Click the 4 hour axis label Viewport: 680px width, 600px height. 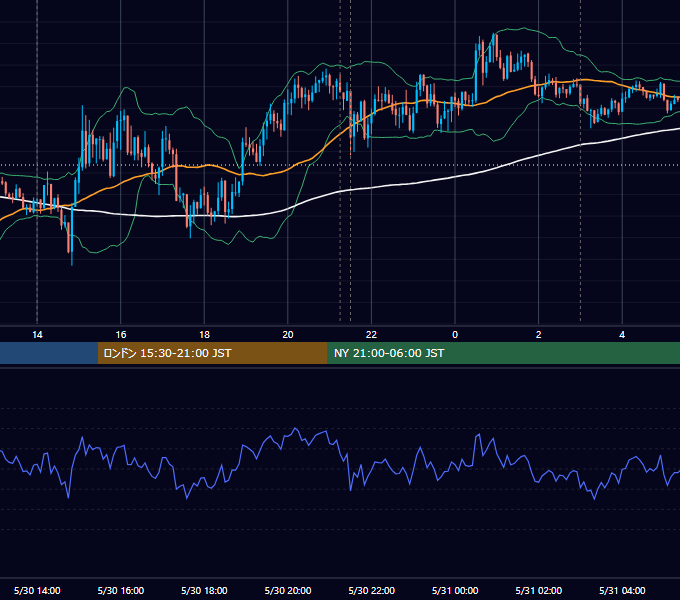click(x=622, y=335)
